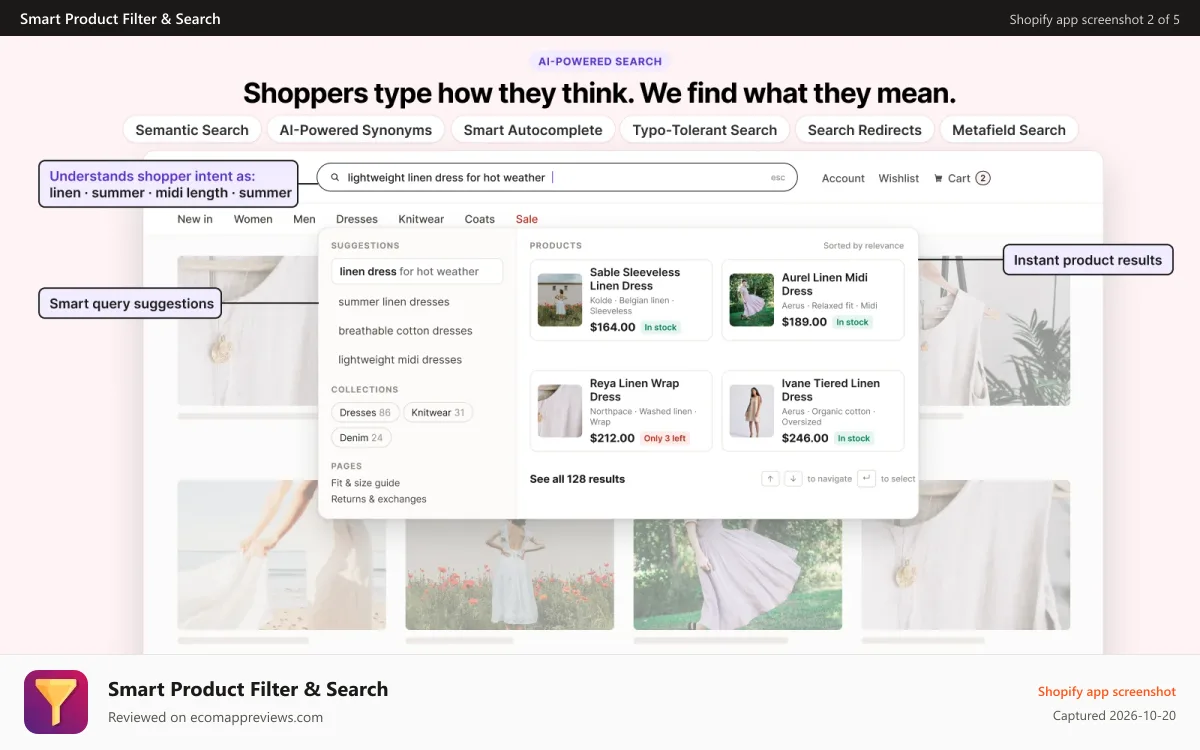Click the Typo-Tolerant Search feature pill
This screenshot has height=750, width=1200.
click(705, 130)
